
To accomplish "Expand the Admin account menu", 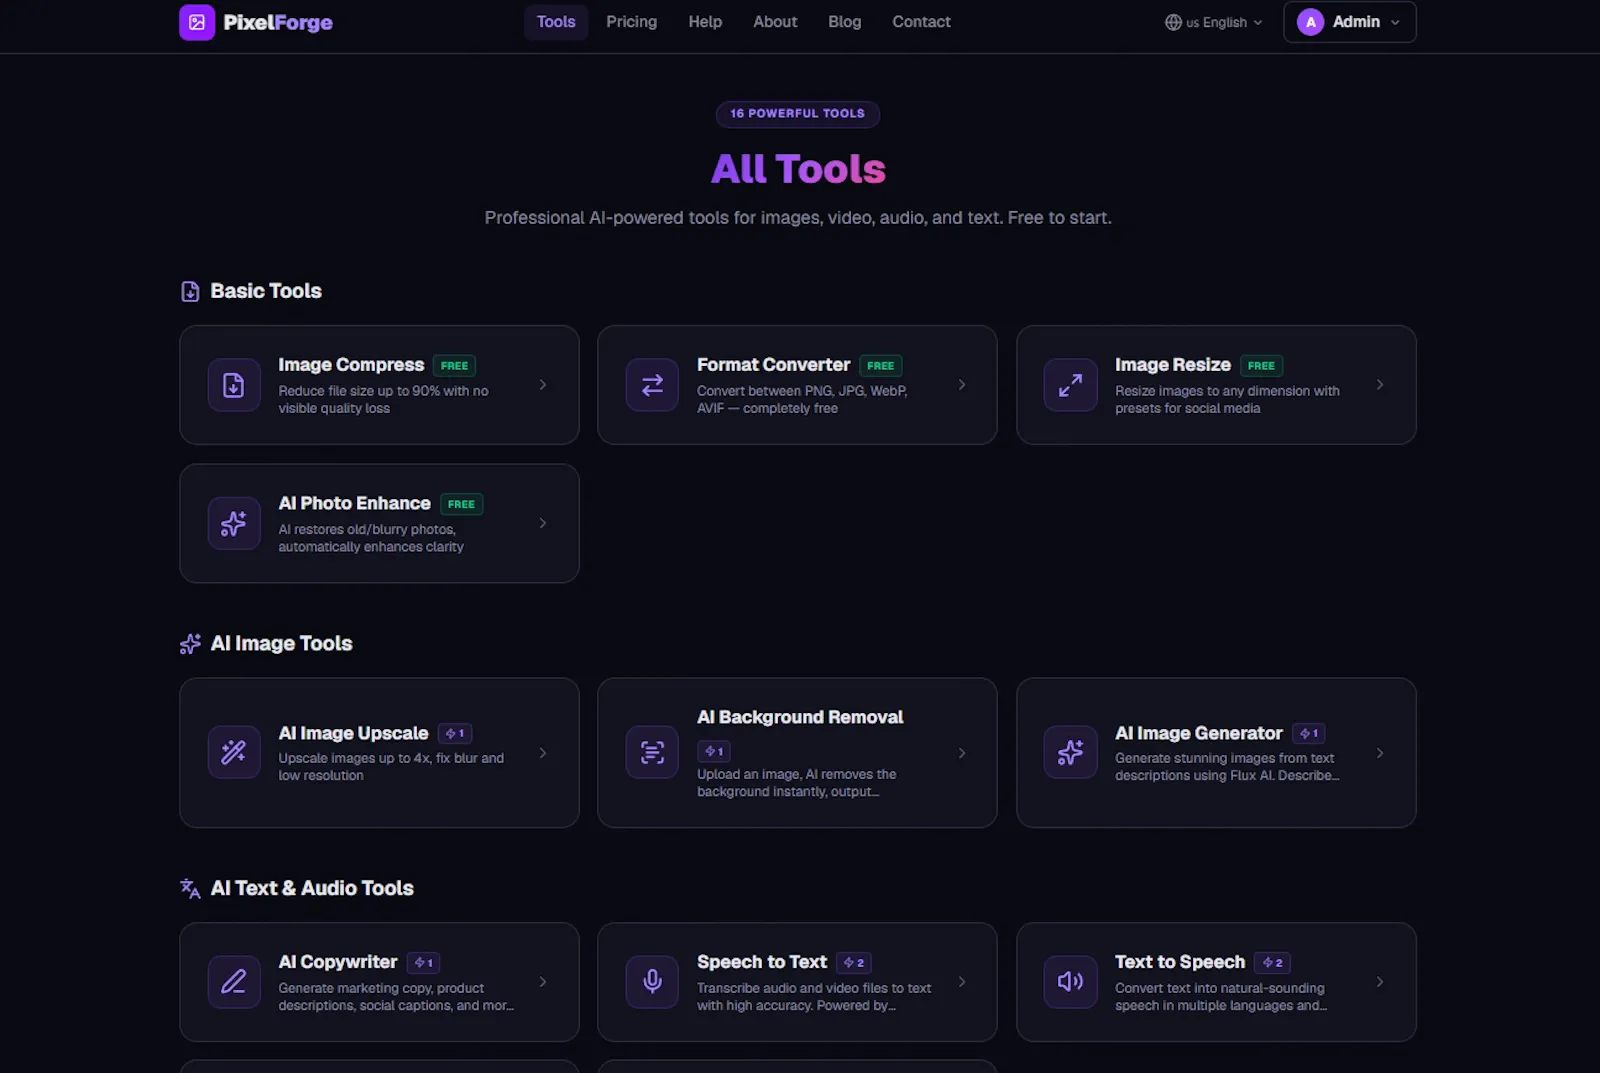I will coord(1349,22).
